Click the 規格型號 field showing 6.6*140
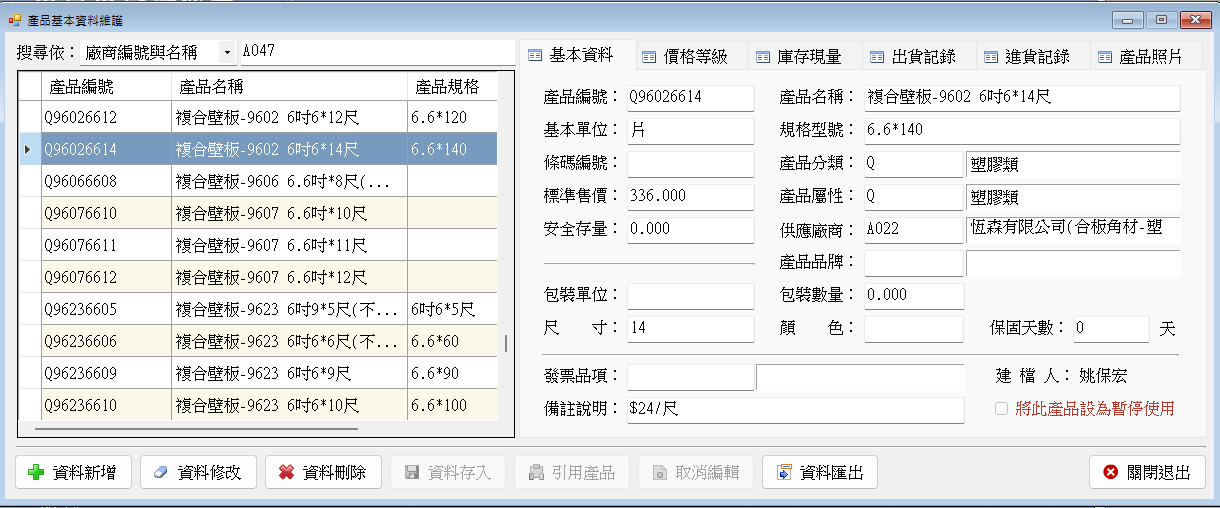Screen dimensions: 1220x508 (1022, 131)
